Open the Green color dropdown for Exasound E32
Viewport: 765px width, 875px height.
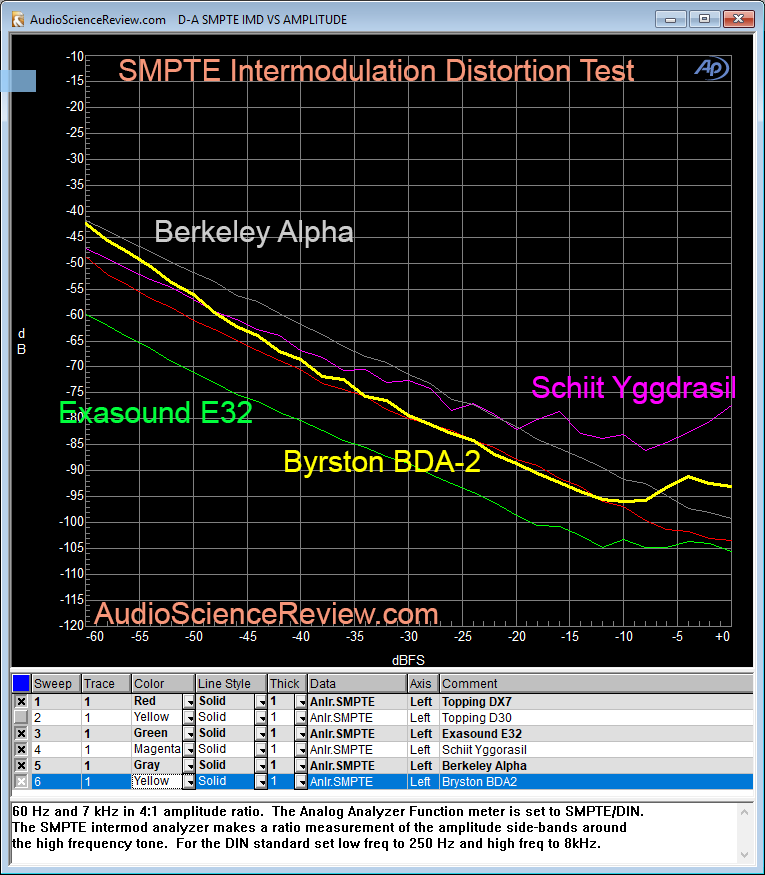pos(189,733)
